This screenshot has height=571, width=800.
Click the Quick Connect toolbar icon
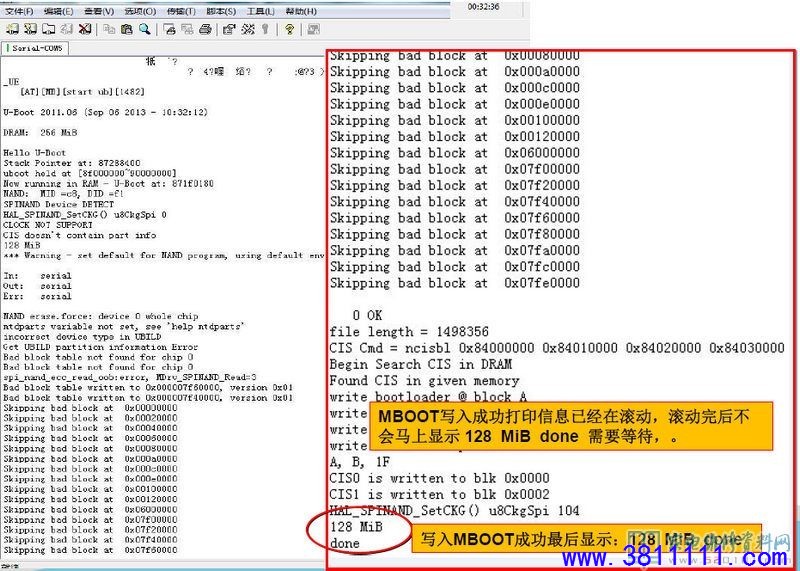tap(30, 29)
